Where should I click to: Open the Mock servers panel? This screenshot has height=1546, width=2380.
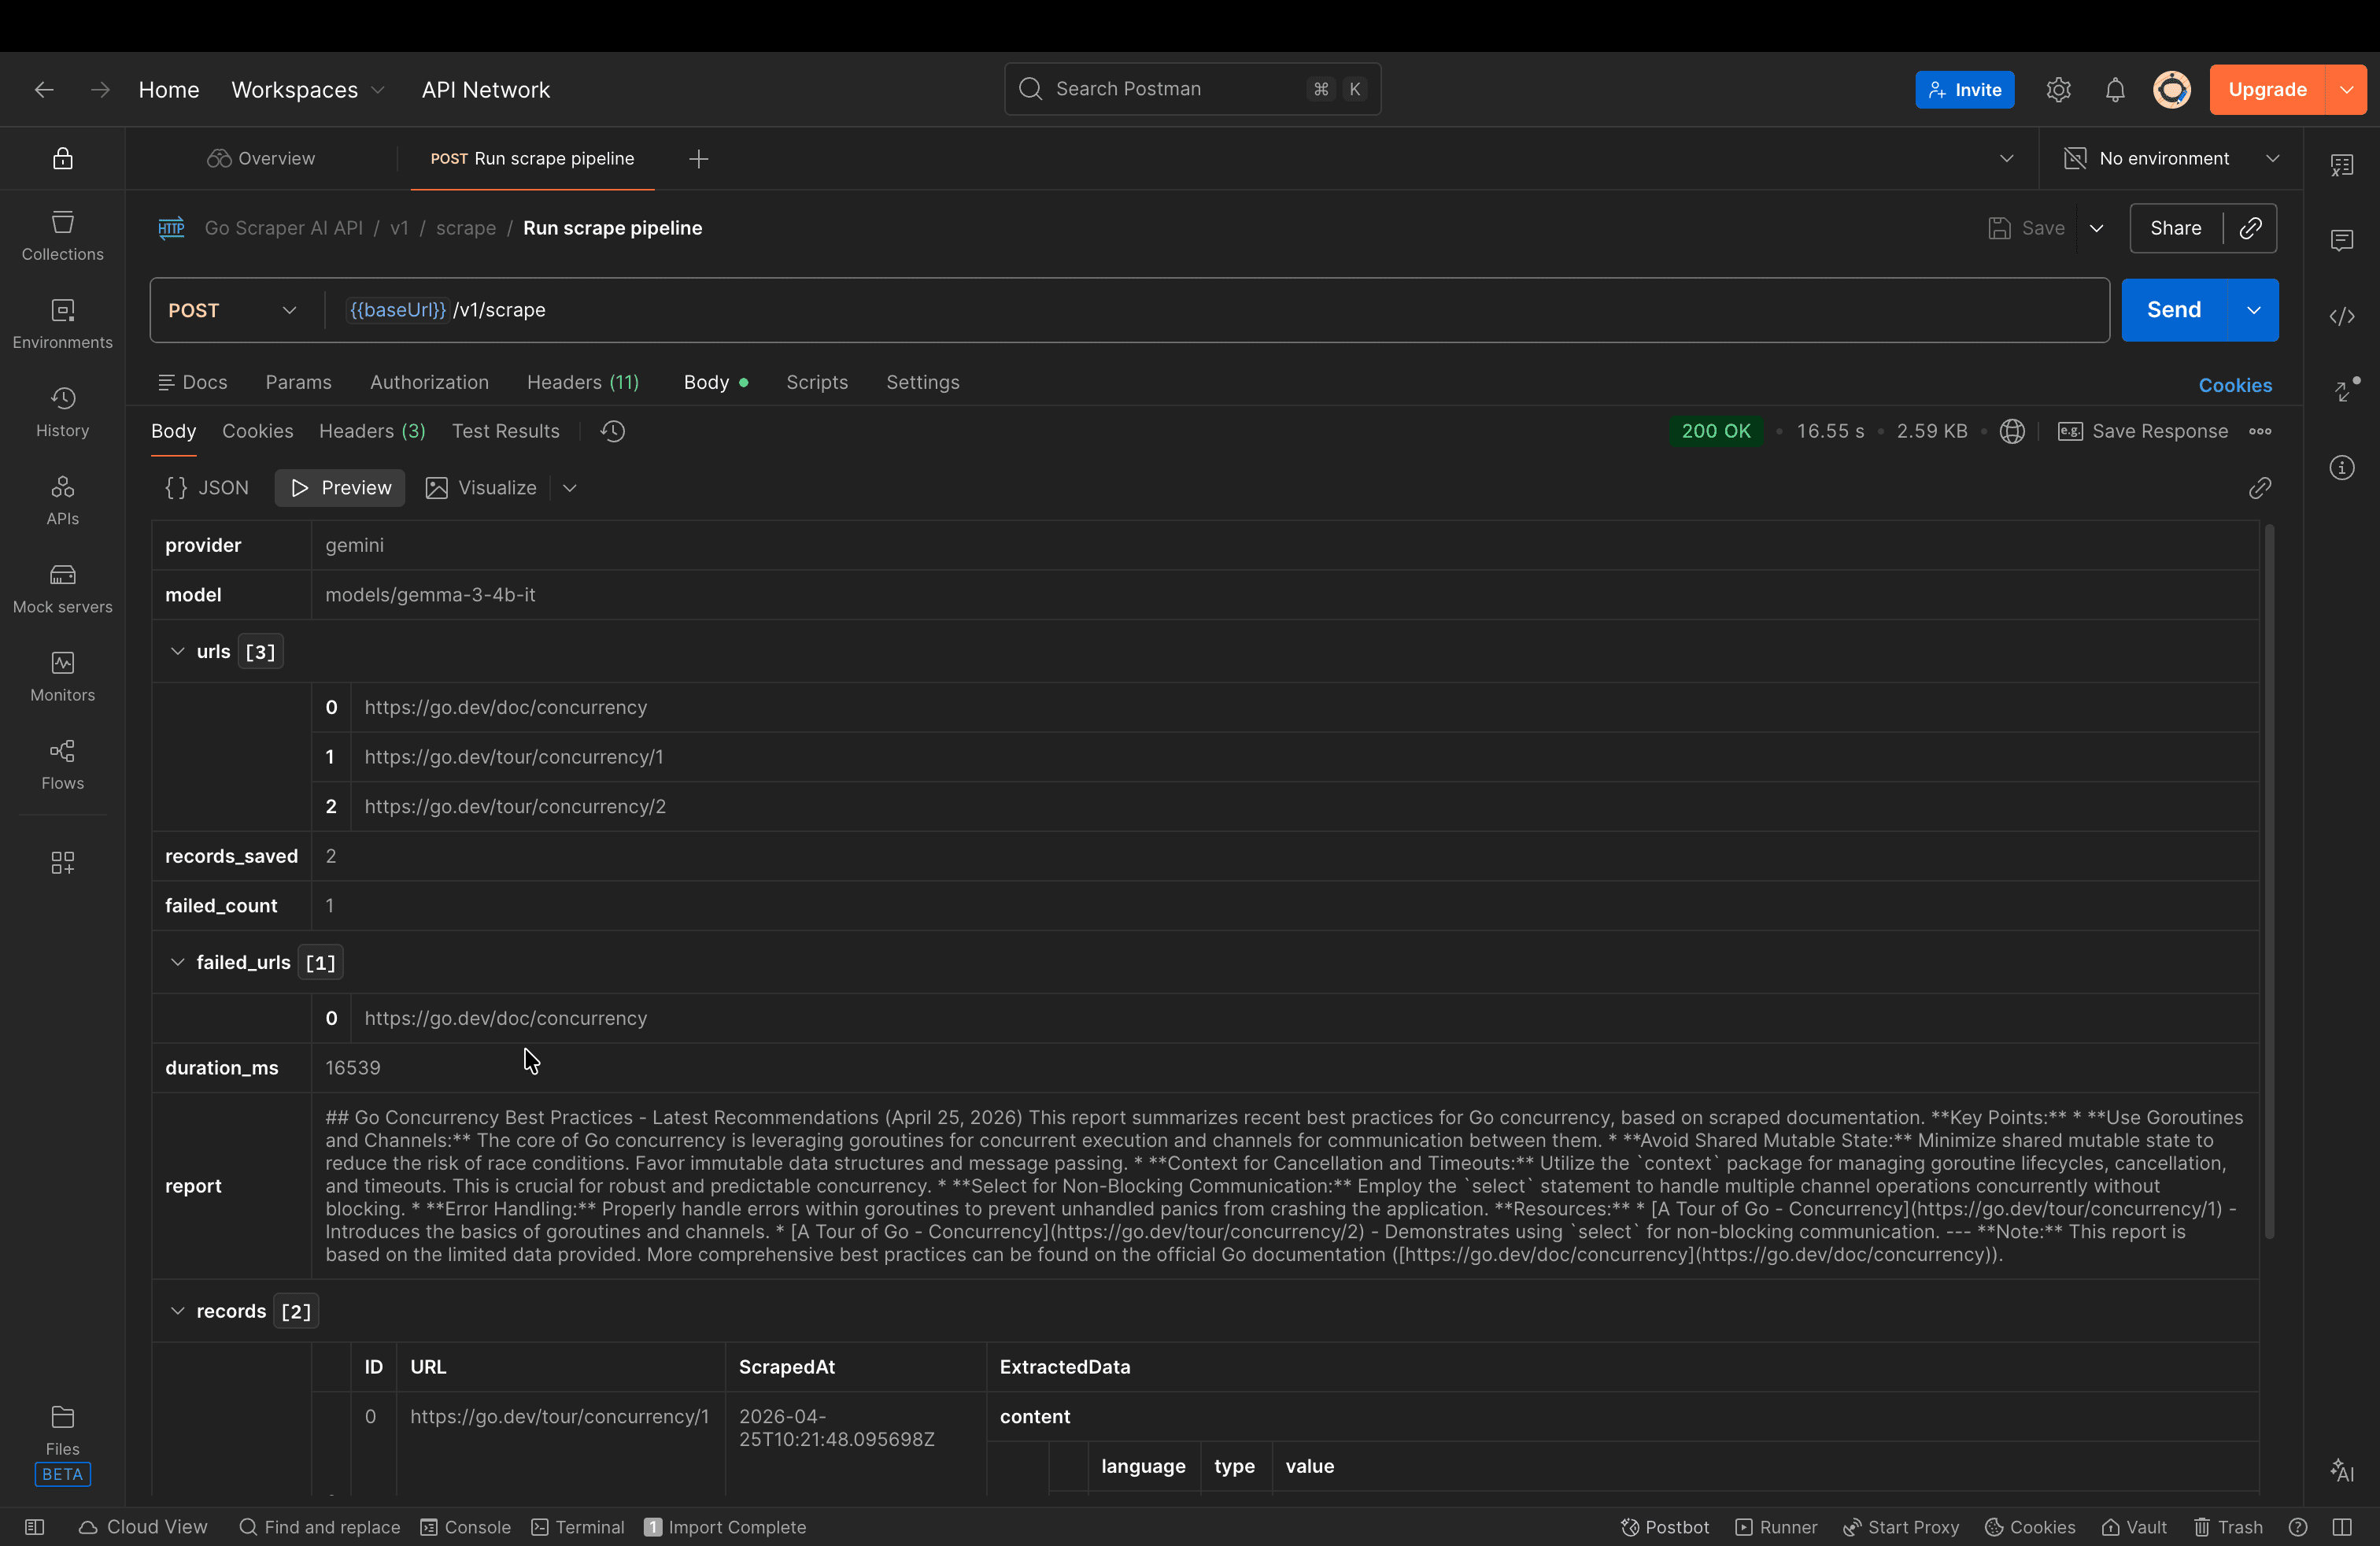[x=62, y=589]
